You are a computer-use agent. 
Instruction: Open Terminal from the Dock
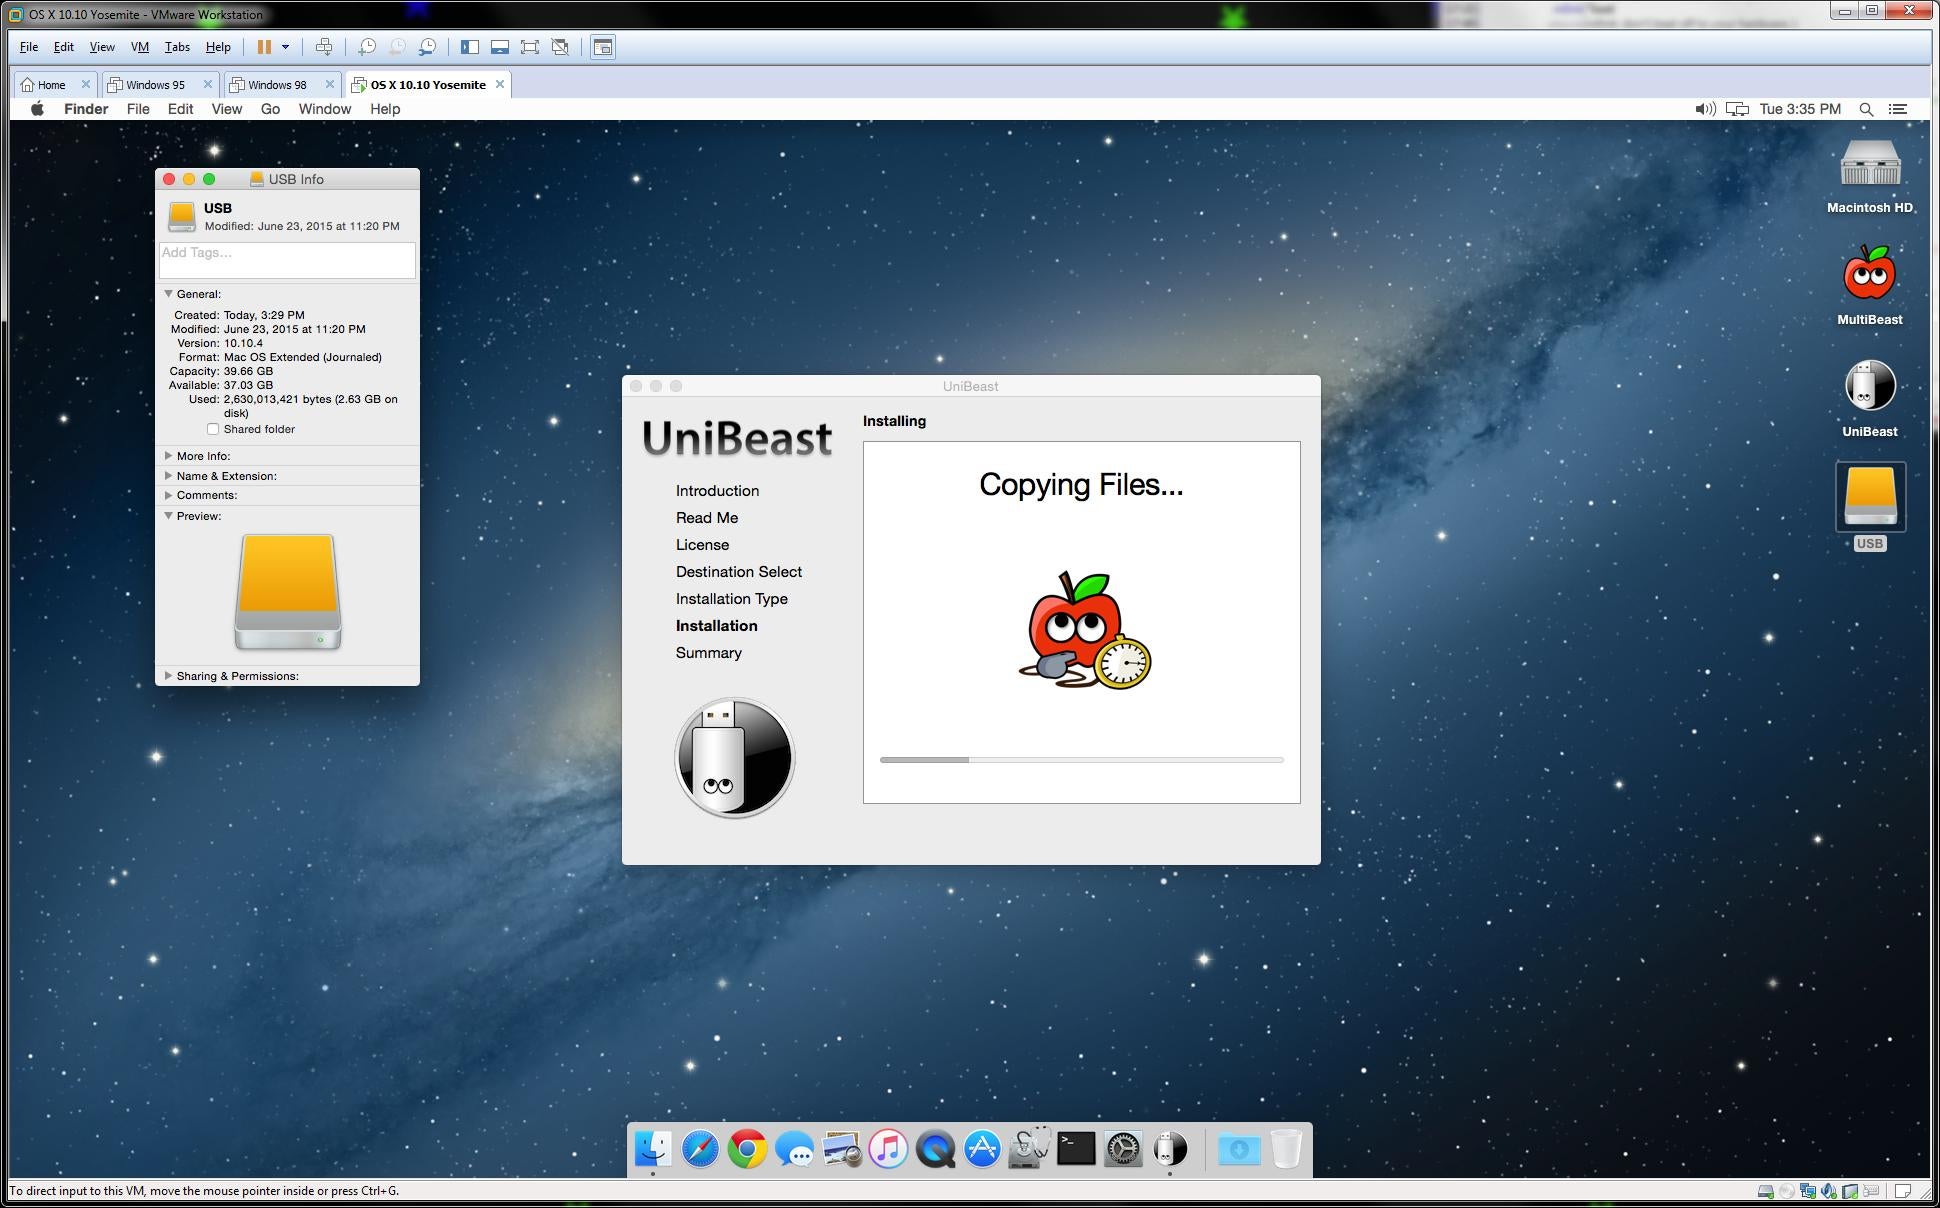click(x=1076, y=1149)
